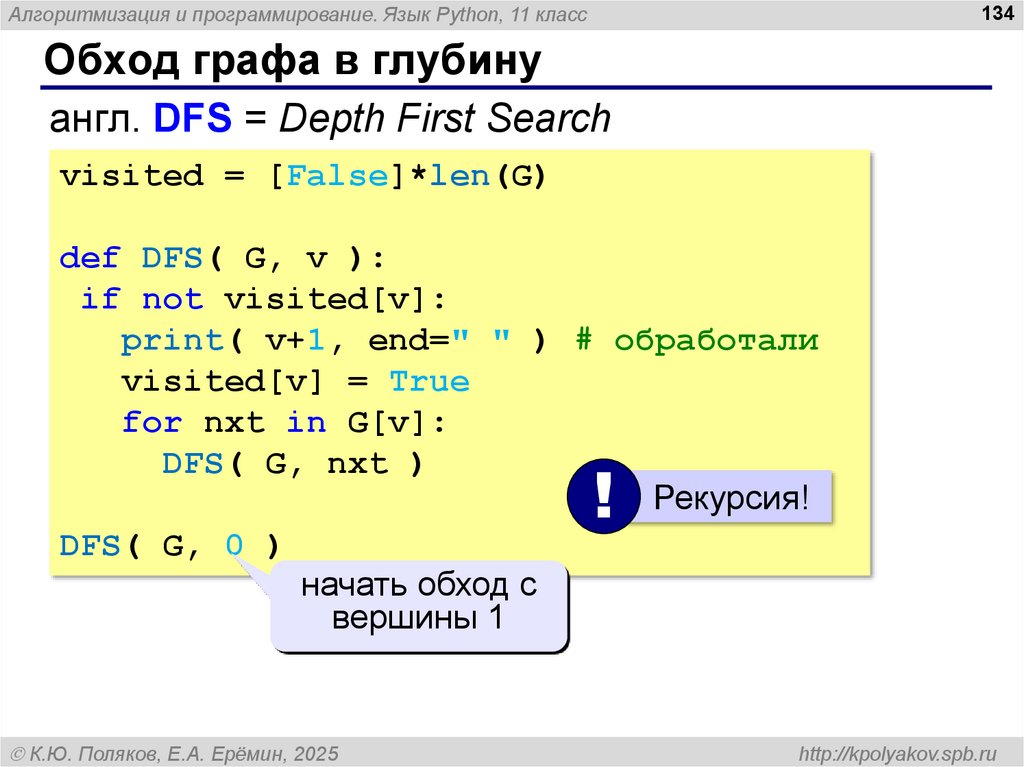This screenshot has width=1024, height=767.
Task: Click the 'for nxt in G[v]:' loop line
Action: [284, 423]
